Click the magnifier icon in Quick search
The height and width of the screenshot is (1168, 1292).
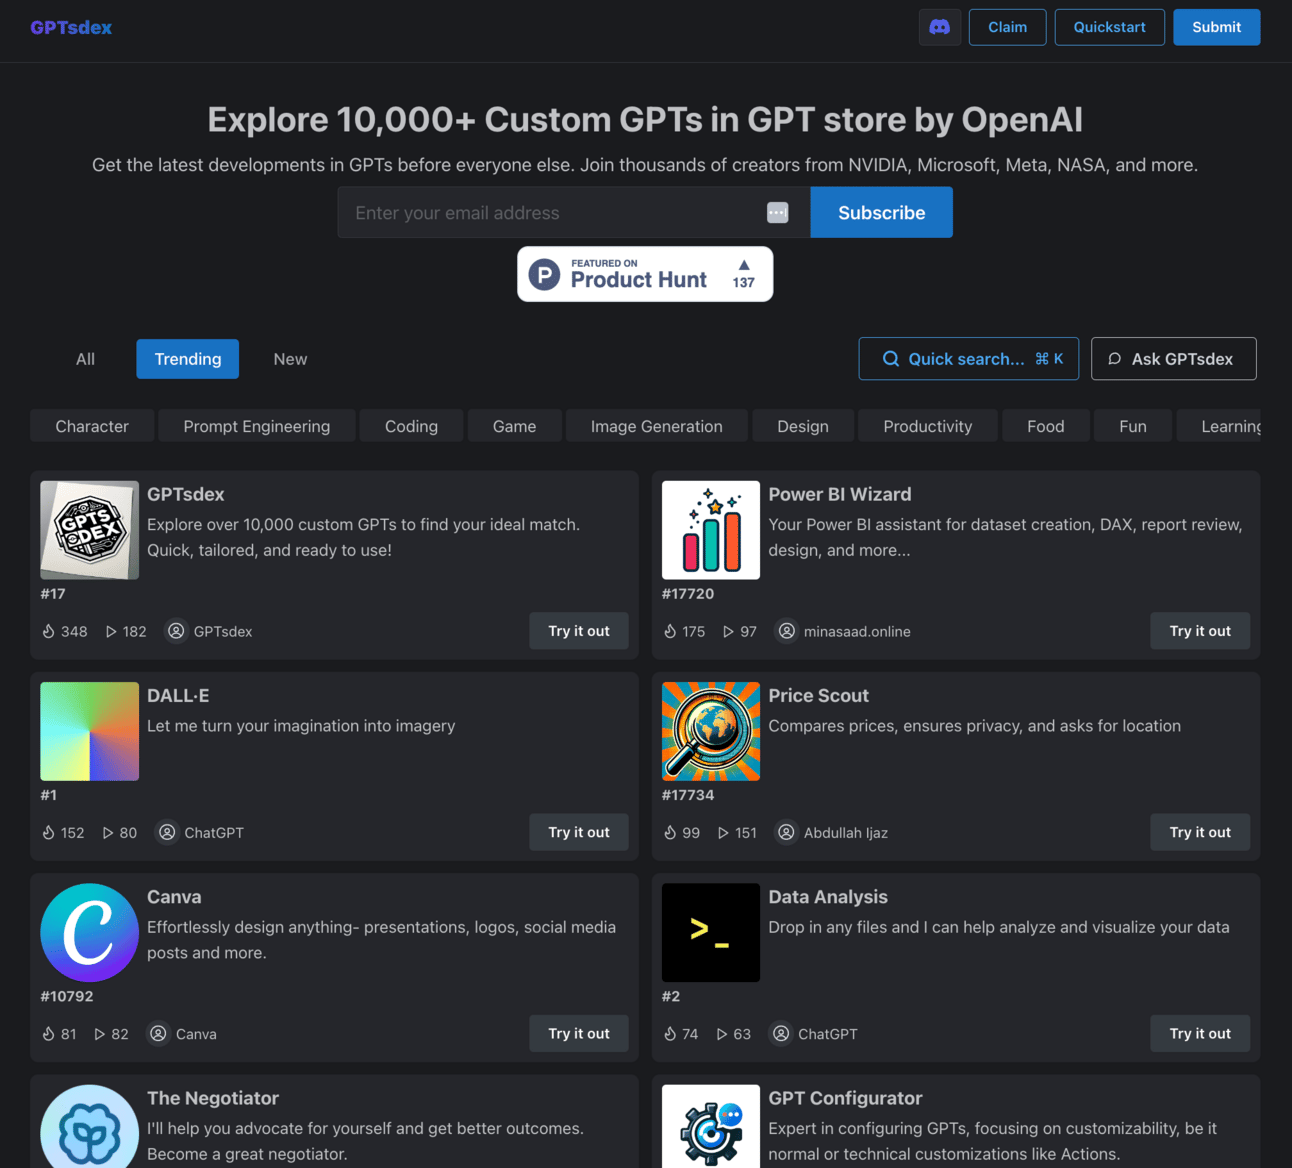890,359
